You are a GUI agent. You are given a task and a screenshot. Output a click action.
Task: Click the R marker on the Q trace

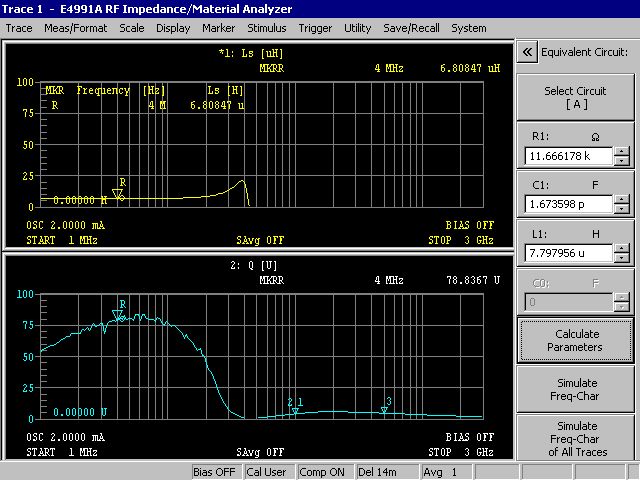click(118, 314)
